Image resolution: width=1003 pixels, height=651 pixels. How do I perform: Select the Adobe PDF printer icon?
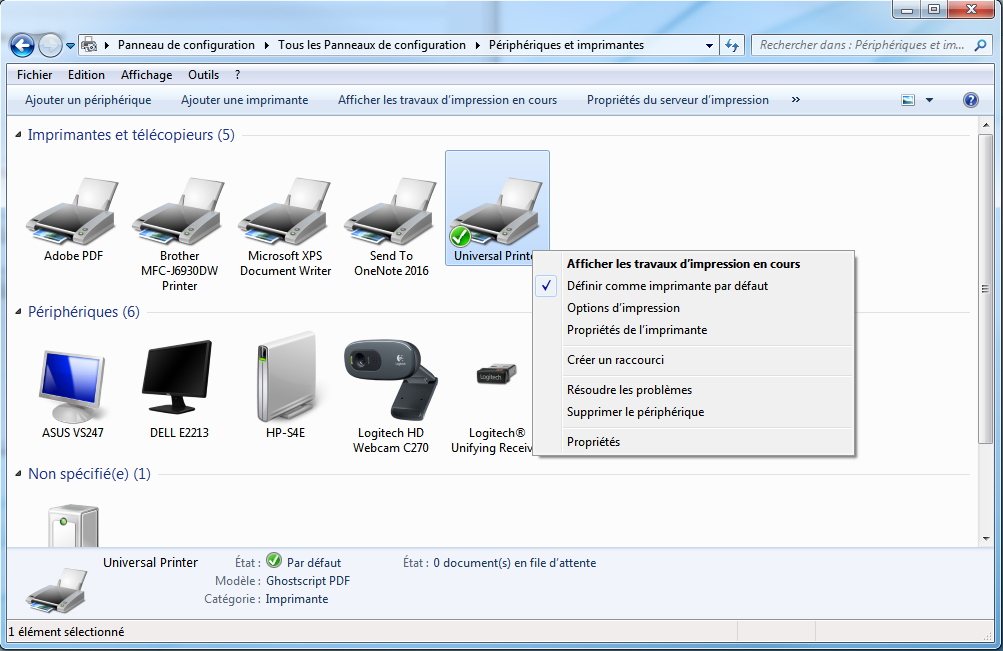(72, 212)
